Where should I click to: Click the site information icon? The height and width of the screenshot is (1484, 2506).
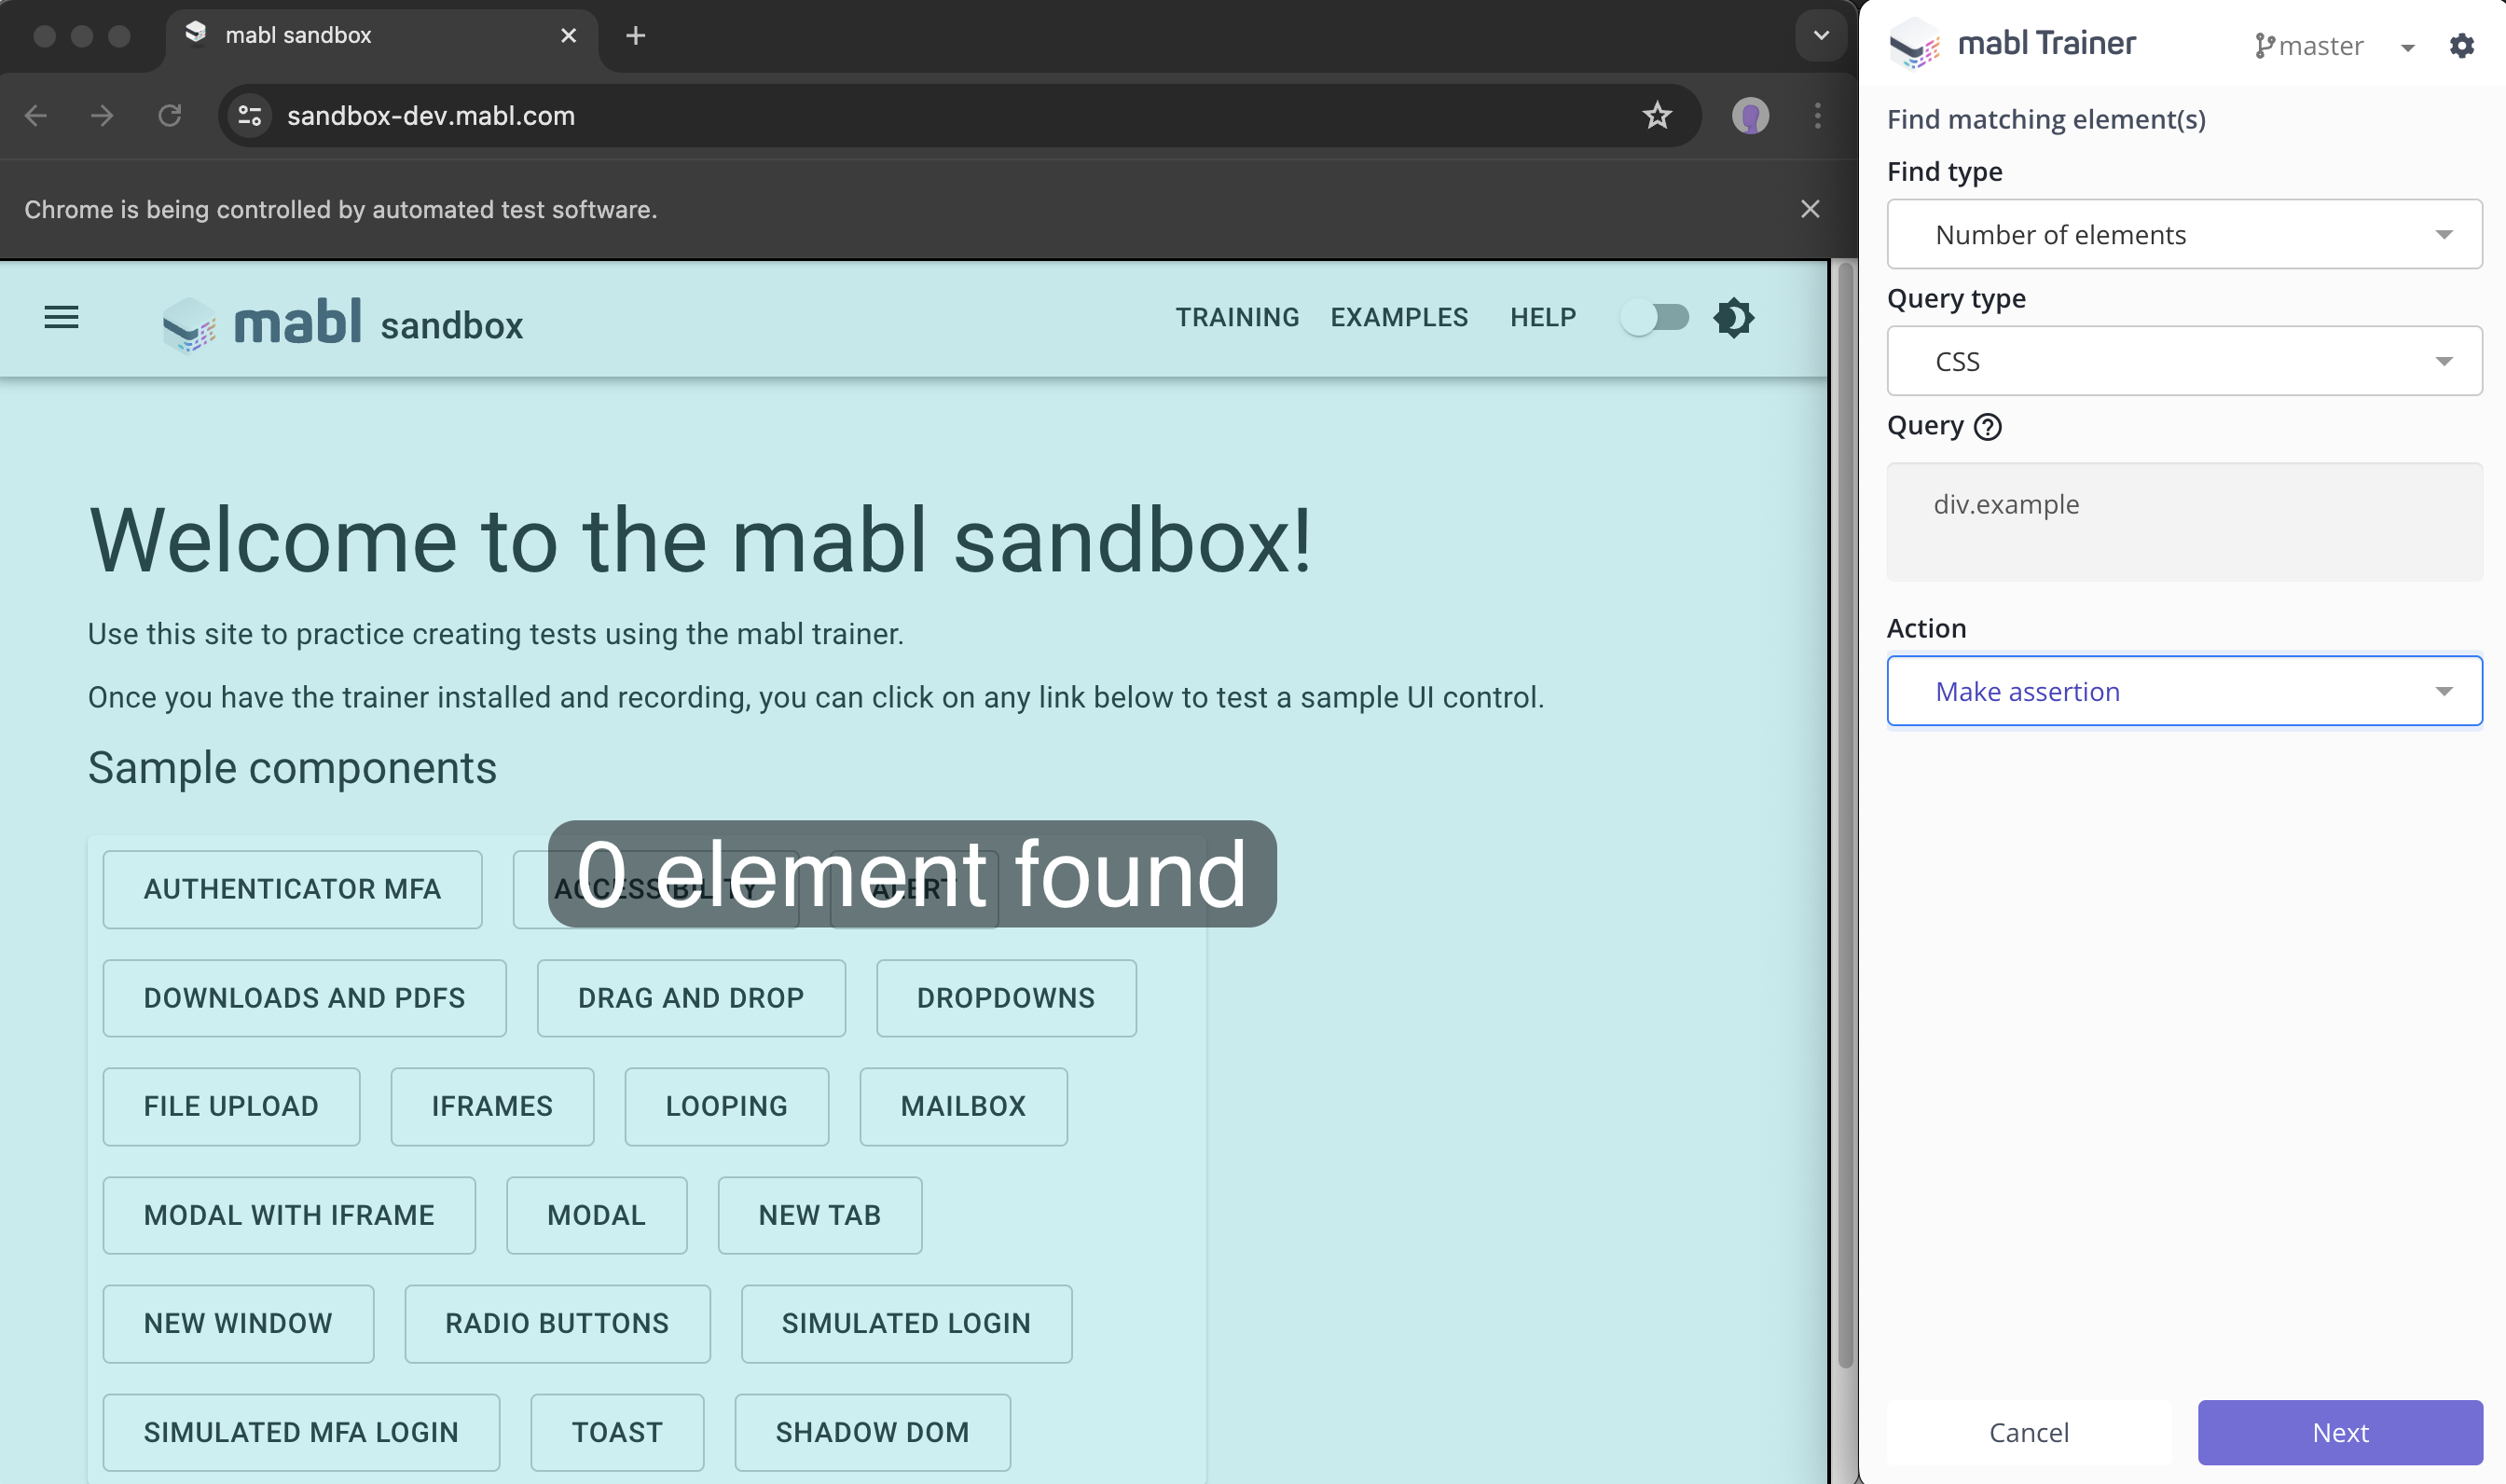pyautogui.click(x=250, y=116)
